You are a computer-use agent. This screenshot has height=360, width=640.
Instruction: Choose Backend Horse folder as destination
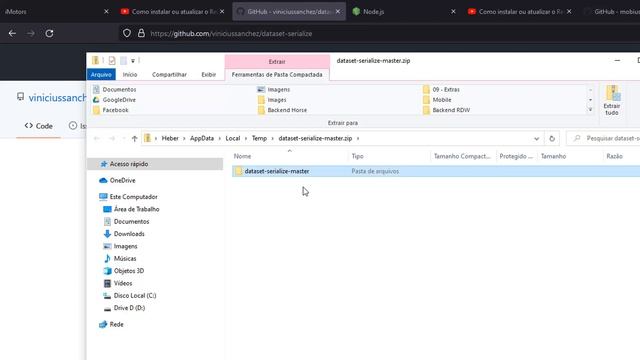(x=282, y=110)
